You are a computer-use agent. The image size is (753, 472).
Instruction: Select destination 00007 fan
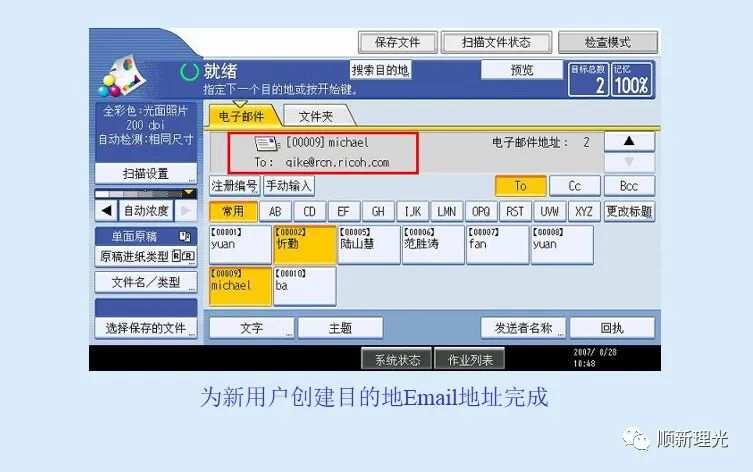pos(498,244)
